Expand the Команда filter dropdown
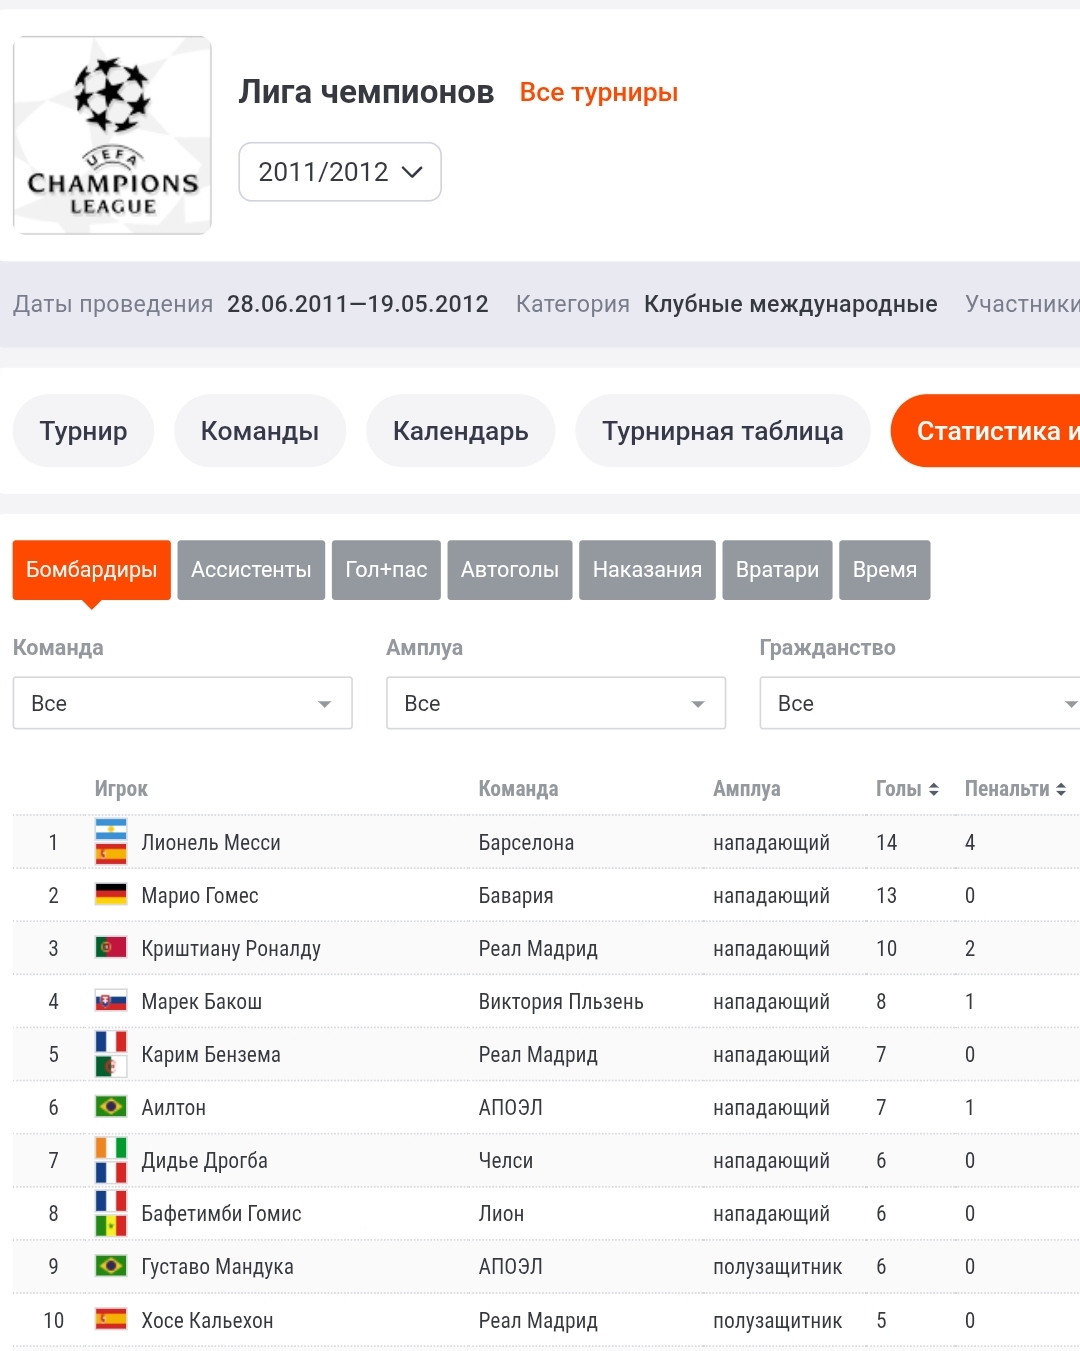This screenshot has height=1351, width=1080. [183, 703]
